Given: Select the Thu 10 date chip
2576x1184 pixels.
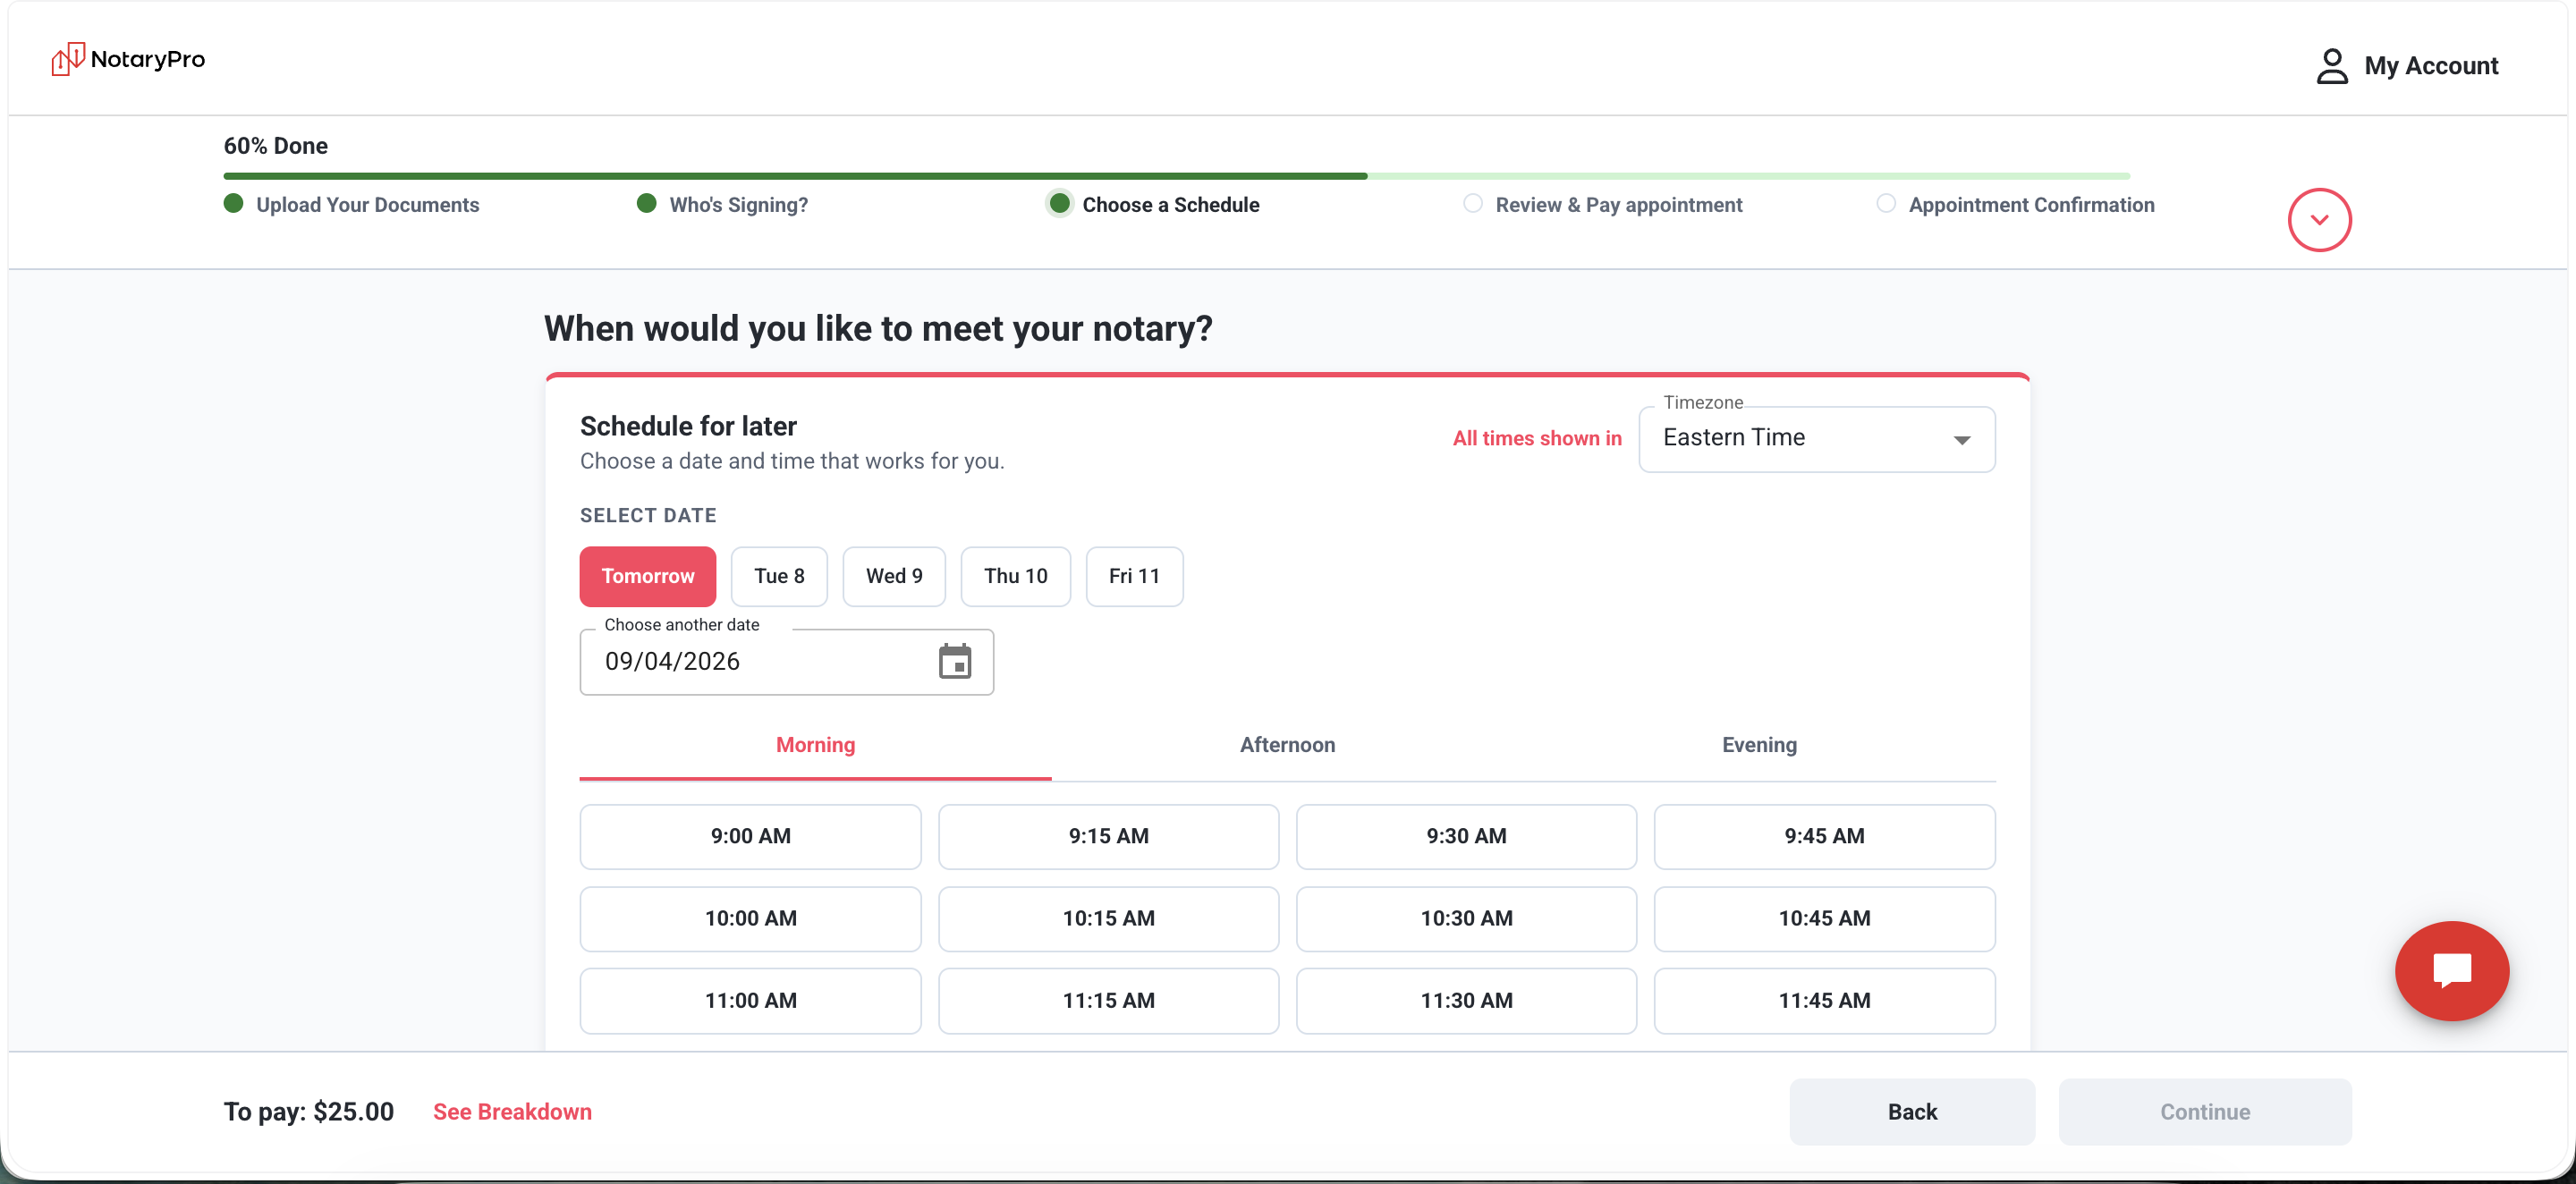Looking at the screenshot, I should click(x=1015, y=576).
